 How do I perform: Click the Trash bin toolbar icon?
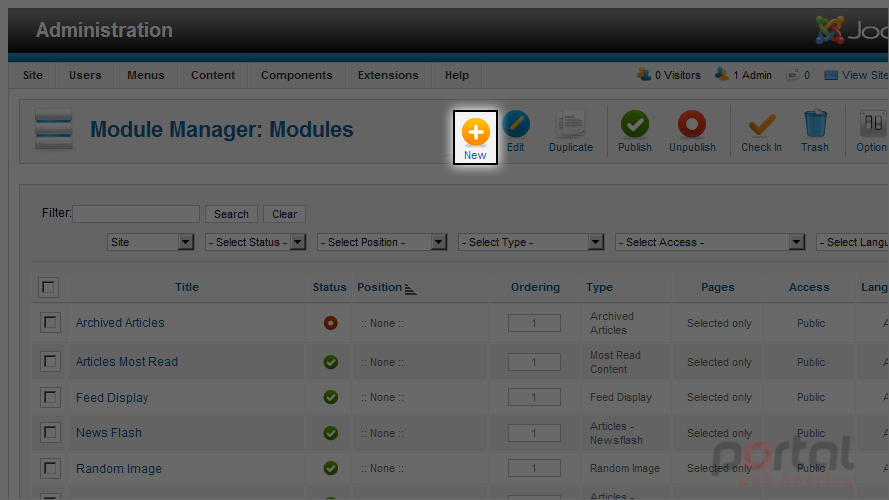[x=815, y=124]
